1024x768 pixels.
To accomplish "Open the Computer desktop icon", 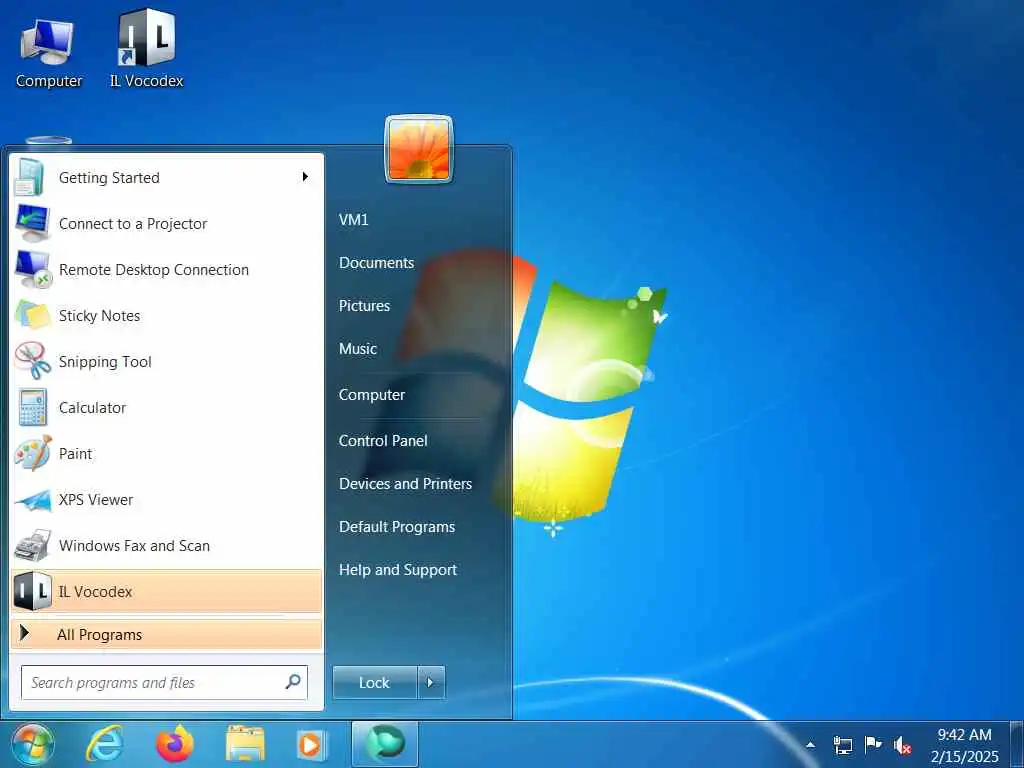I will pyautogui.click(x=48, y=52).
